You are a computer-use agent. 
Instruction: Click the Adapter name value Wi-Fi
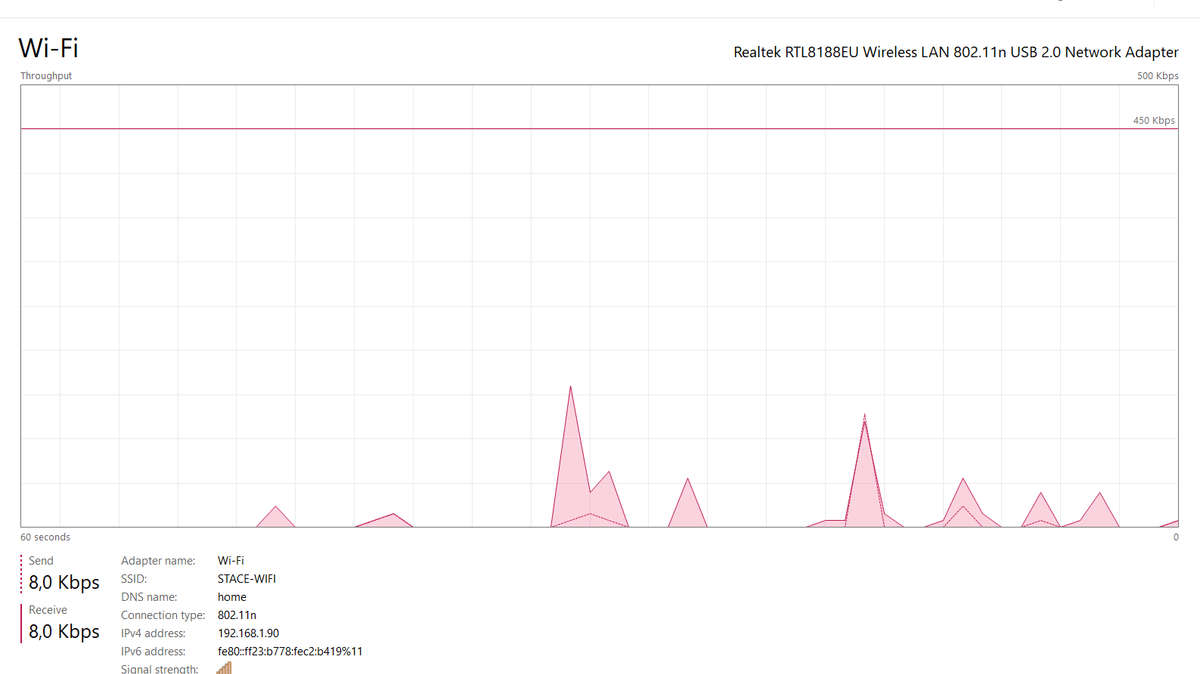230,561
